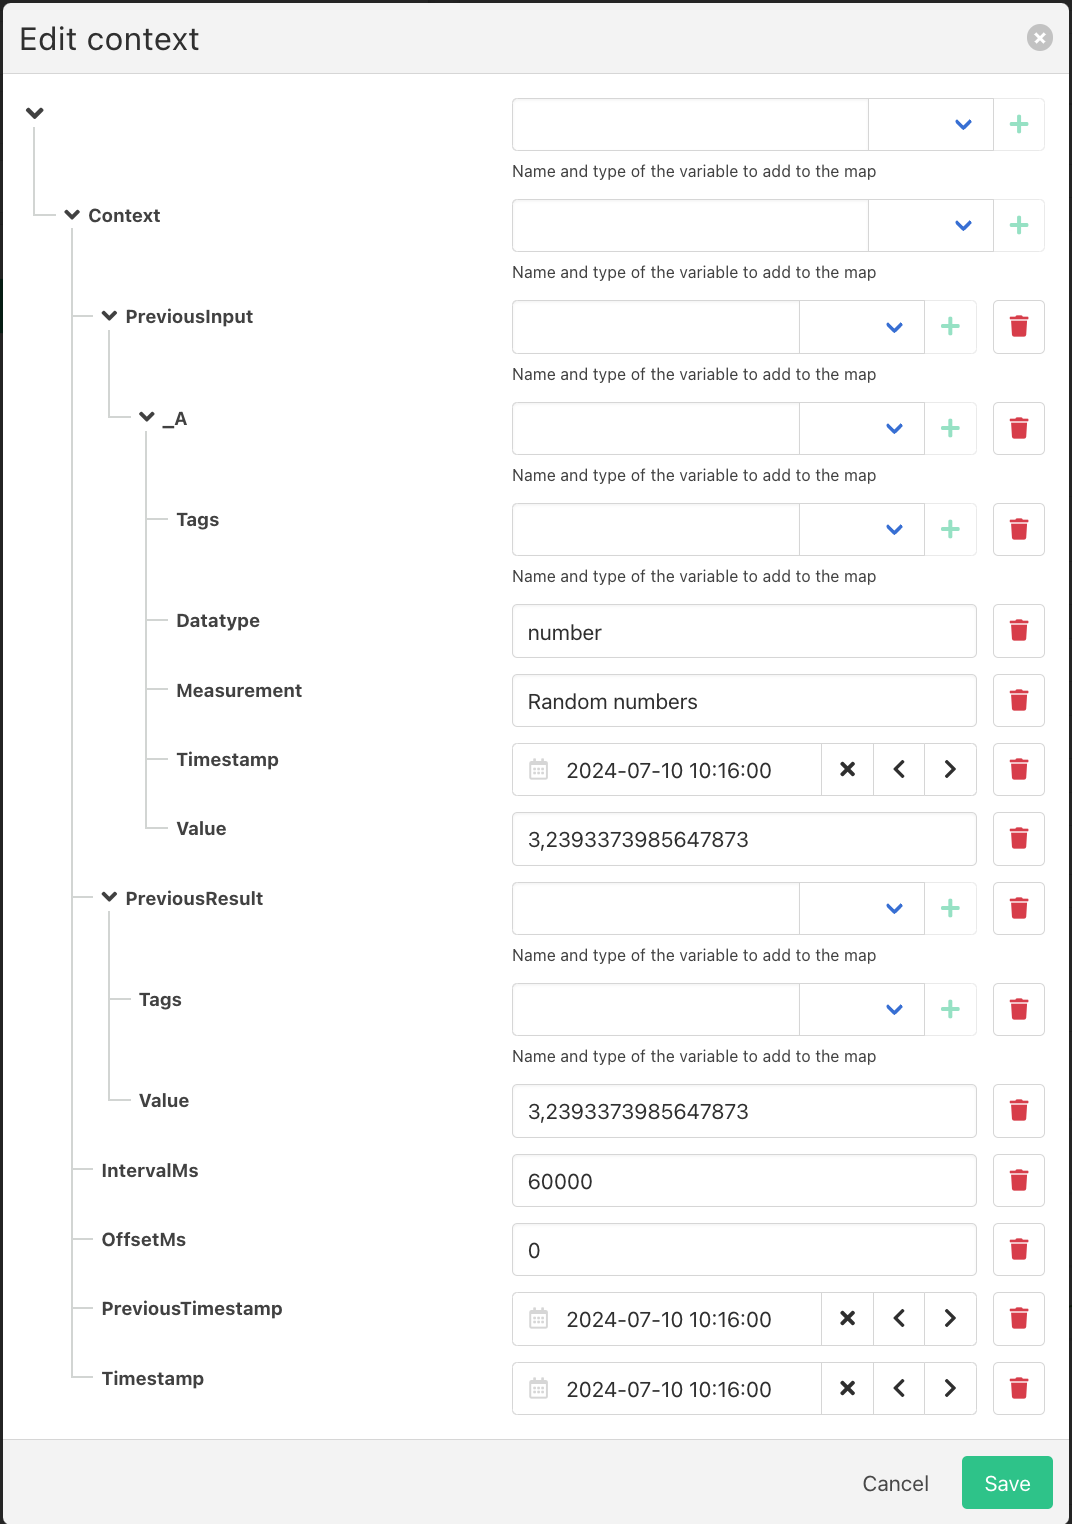This screenshot has width=1072, height=1524.
Task: Add variable with plus in PreviousInput row
Action: click(950, 327)
